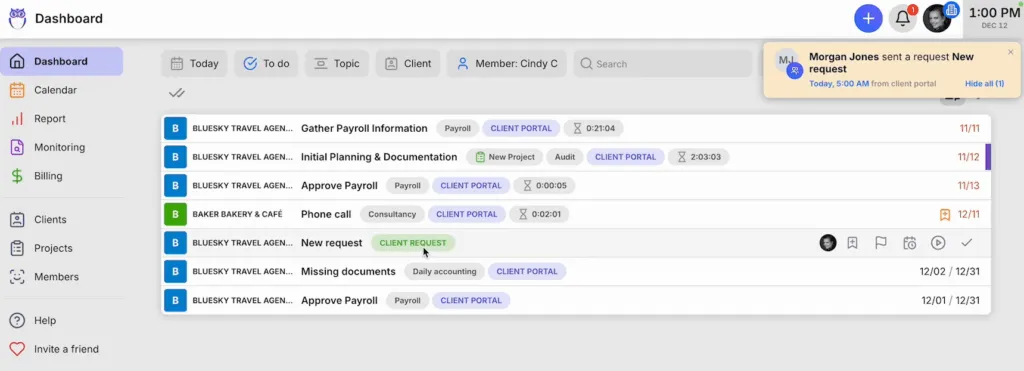Screen dimensions: 1024x371
Task: Click the green CLIENT REQUEST tag
Action: coord(413,243)
